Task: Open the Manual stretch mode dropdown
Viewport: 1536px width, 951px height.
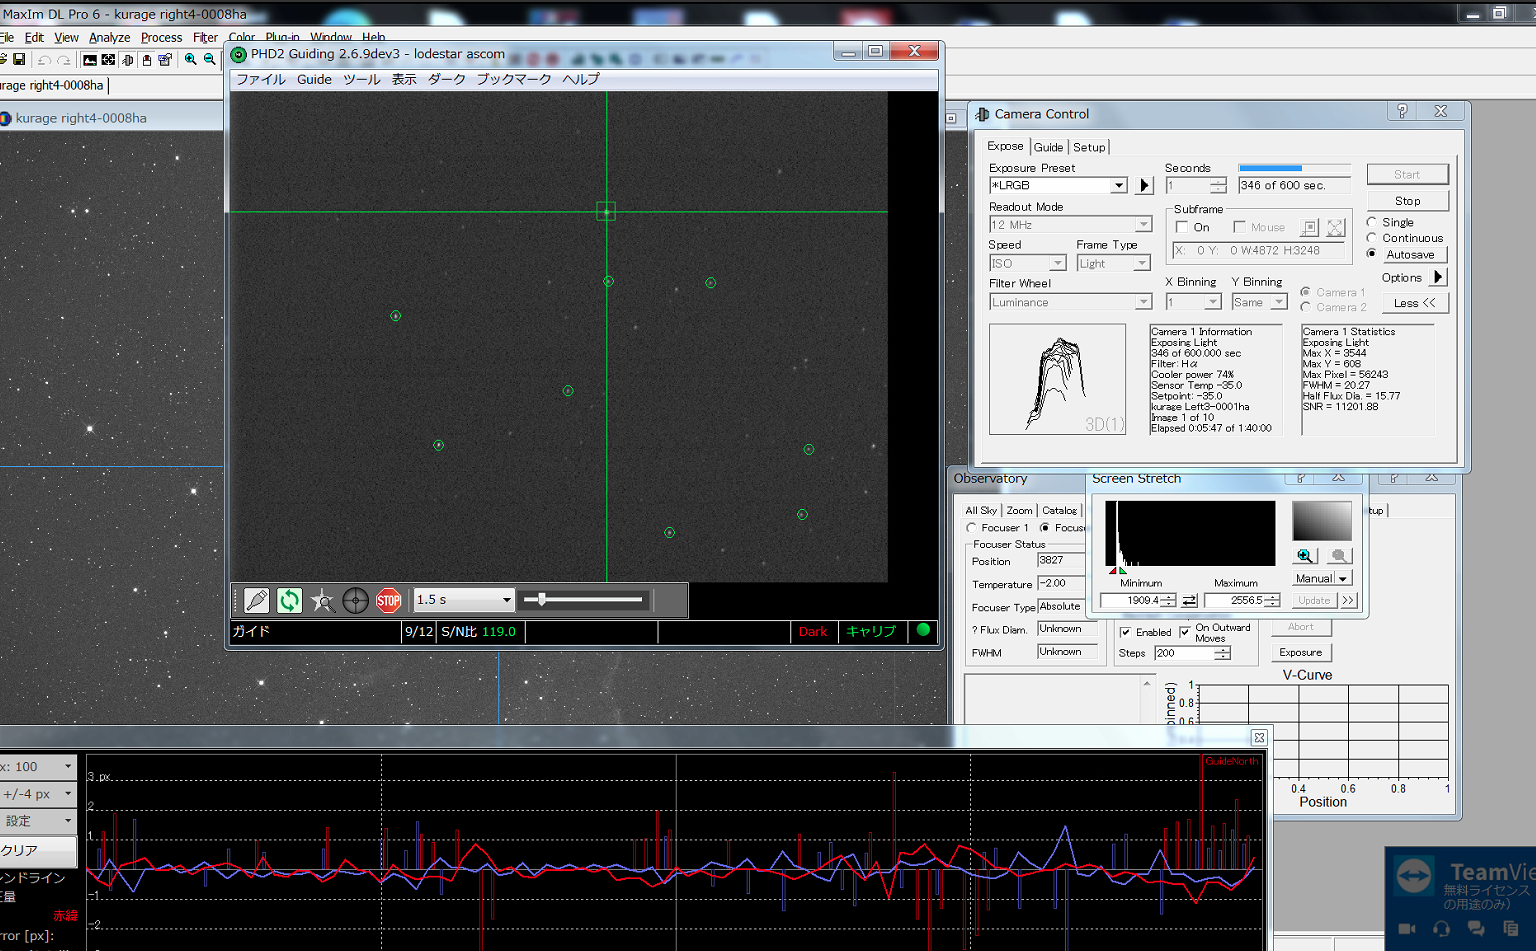Action: (1343, 579)
